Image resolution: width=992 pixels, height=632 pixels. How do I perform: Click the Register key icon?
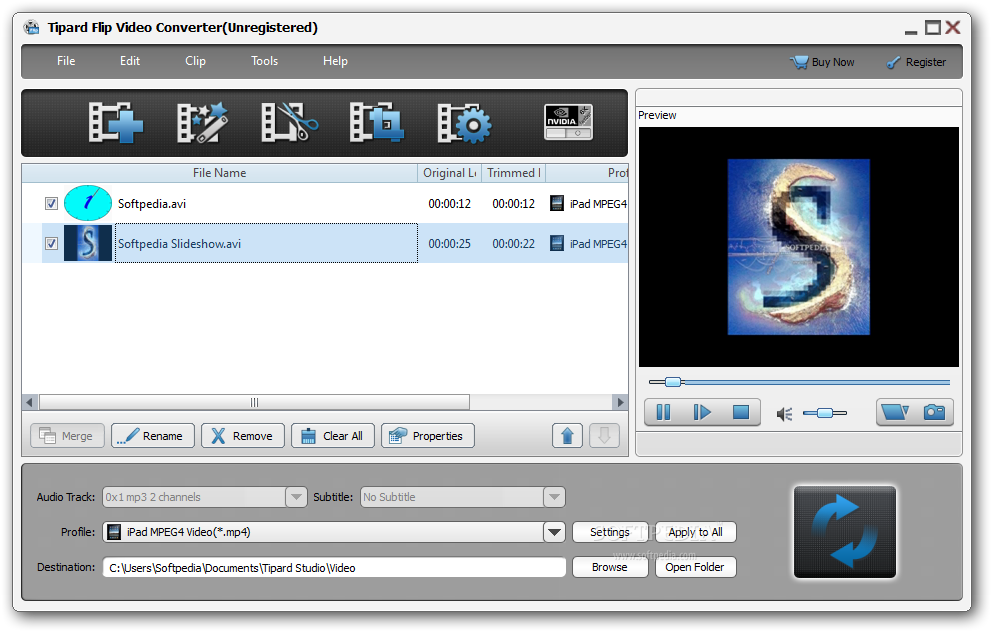[x=893, y=62]
